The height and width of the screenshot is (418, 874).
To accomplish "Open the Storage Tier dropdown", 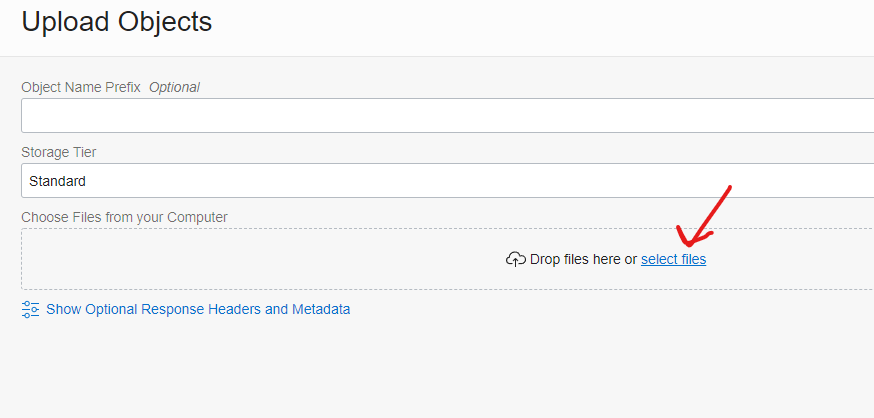I will coord(447,181).
